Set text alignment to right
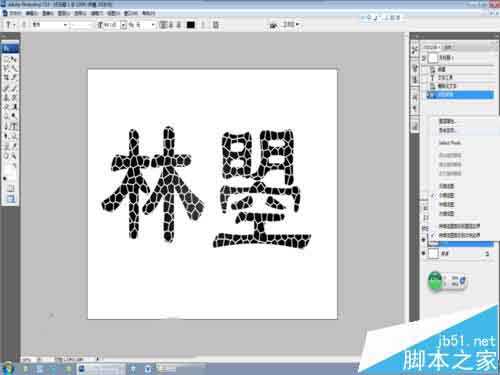 (179, 25)
